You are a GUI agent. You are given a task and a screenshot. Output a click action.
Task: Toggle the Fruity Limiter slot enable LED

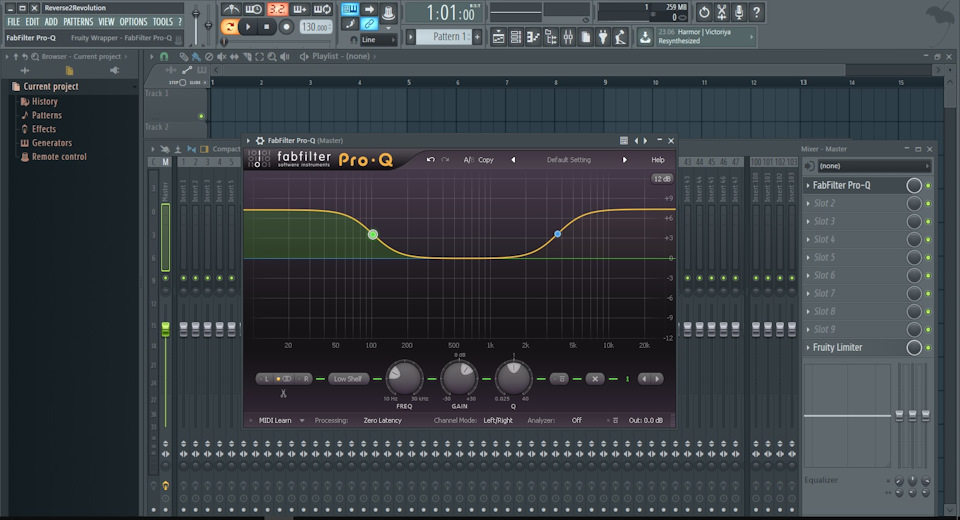click(928, 348)
